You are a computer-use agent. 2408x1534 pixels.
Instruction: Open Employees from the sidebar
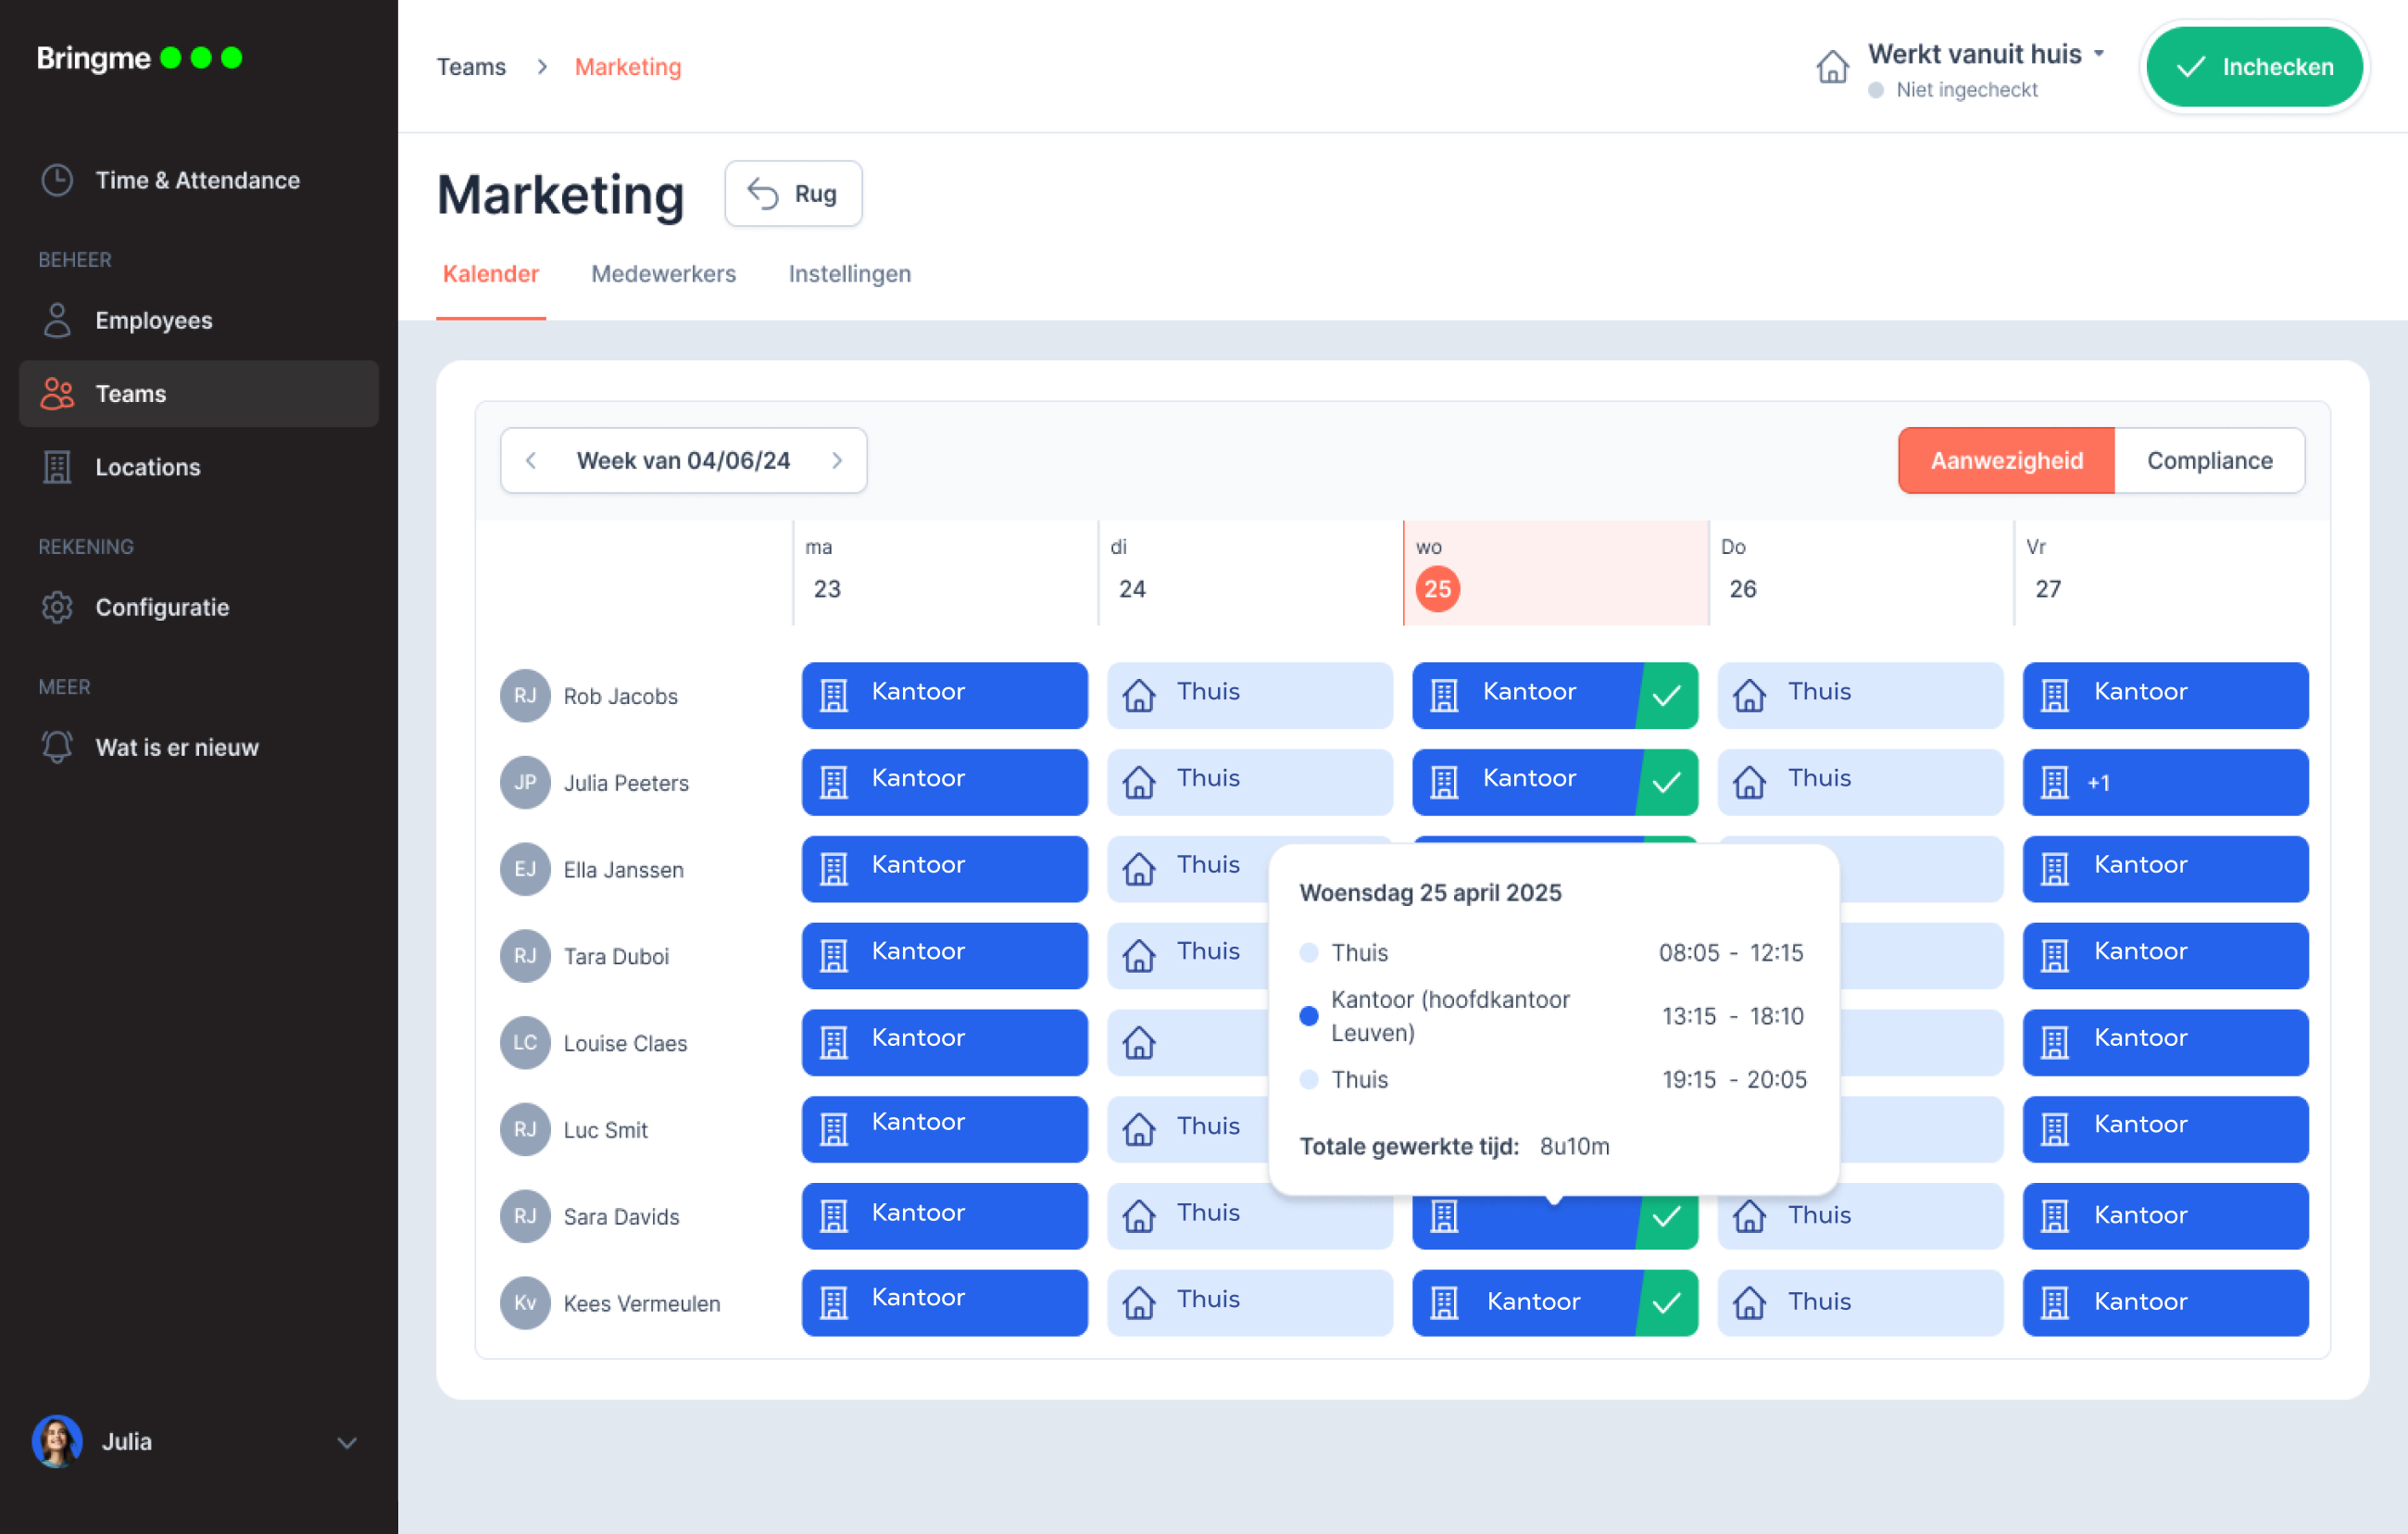(x=198, y=320)
